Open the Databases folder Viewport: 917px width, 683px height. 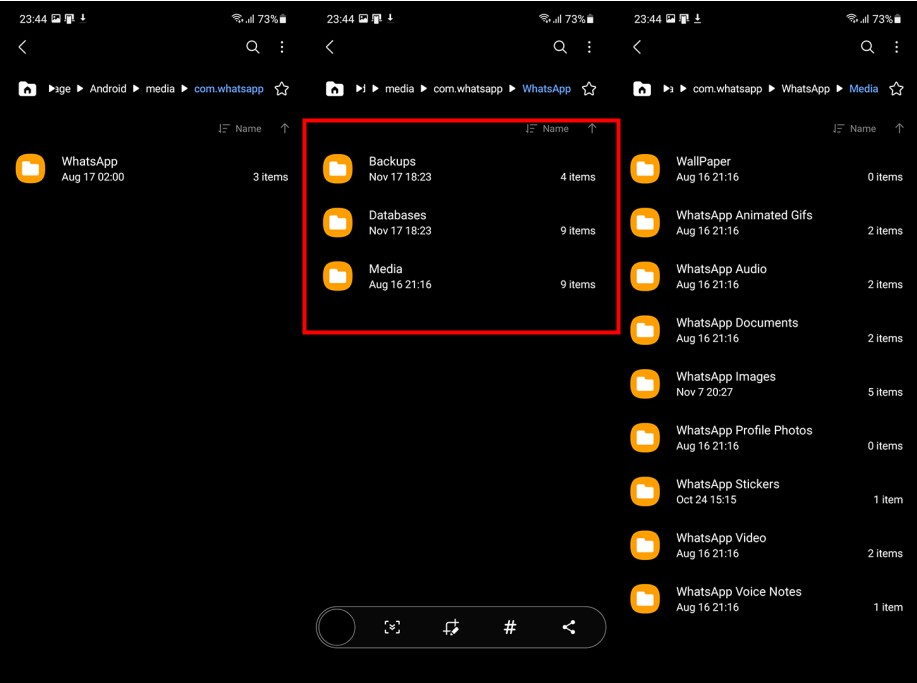(397, 222)
